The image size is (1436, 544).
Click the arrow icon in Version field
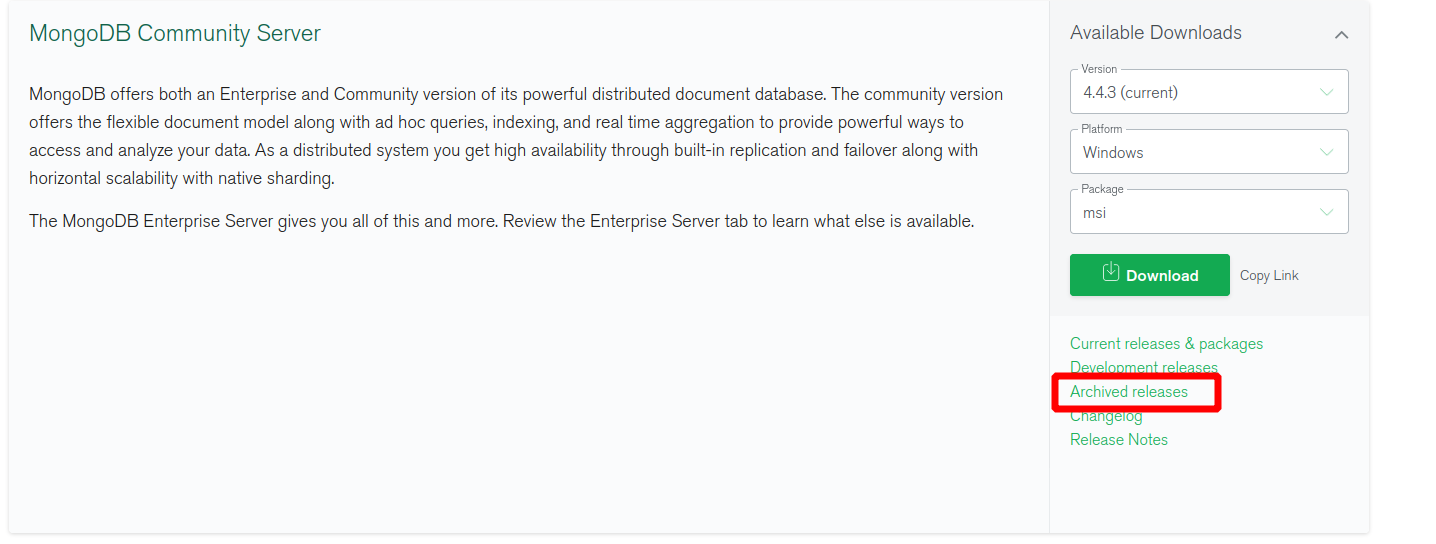pyautogui.click(x=1326, y=93)
